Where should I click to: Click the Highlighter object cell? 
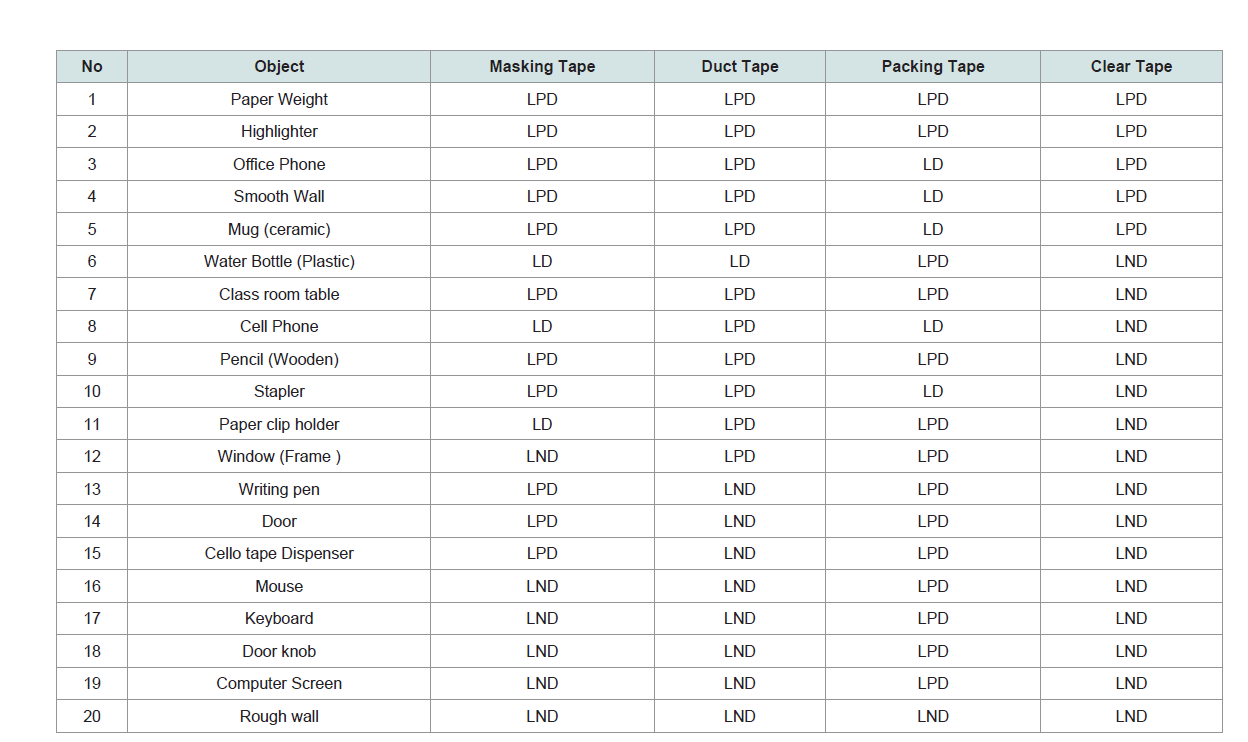[279, 132]
